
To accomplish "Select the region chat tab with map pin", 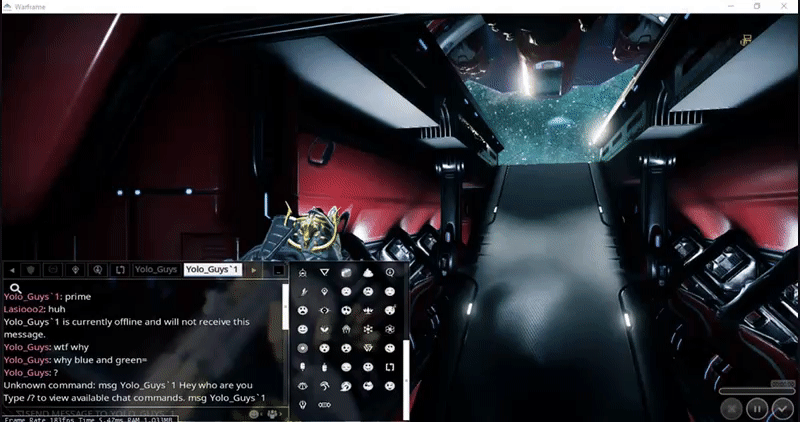I will (76, 270).
